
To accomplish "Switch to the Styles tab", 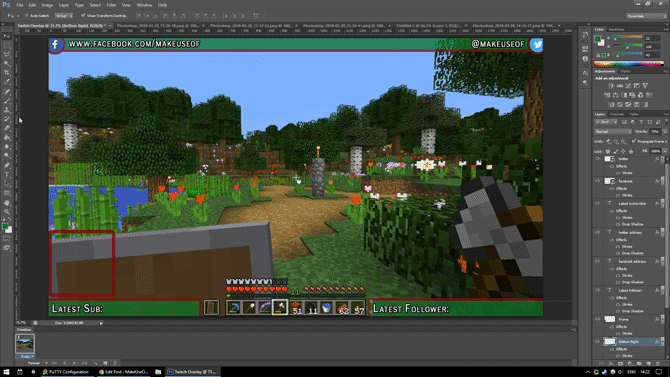I will pyautogui.click(x=624, y=71).
